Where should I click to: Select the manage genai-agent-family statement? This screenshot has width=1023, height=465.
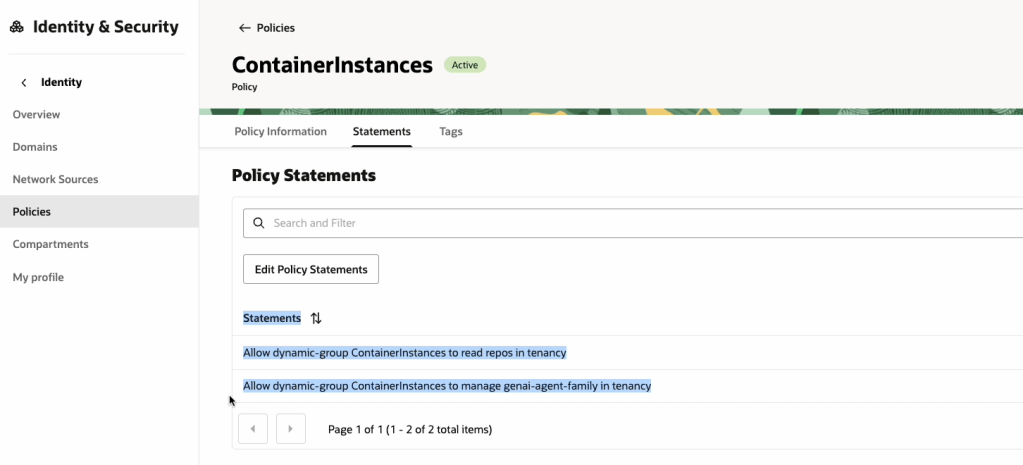click(x=446, y=385)
